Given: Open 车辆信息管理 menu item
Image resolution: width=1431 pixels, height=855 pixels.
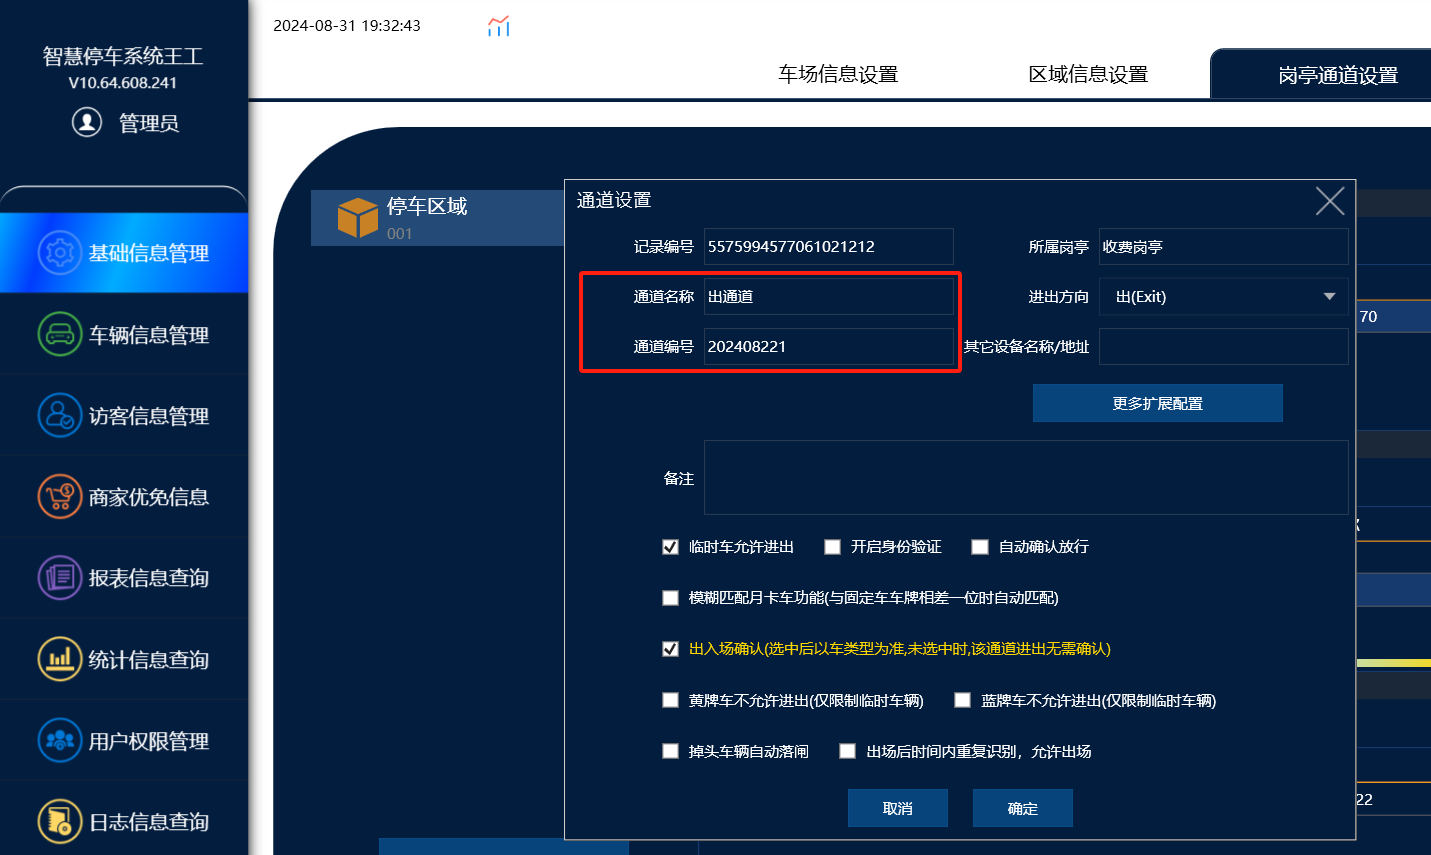Looking at the screenshot, I should 124,334.
